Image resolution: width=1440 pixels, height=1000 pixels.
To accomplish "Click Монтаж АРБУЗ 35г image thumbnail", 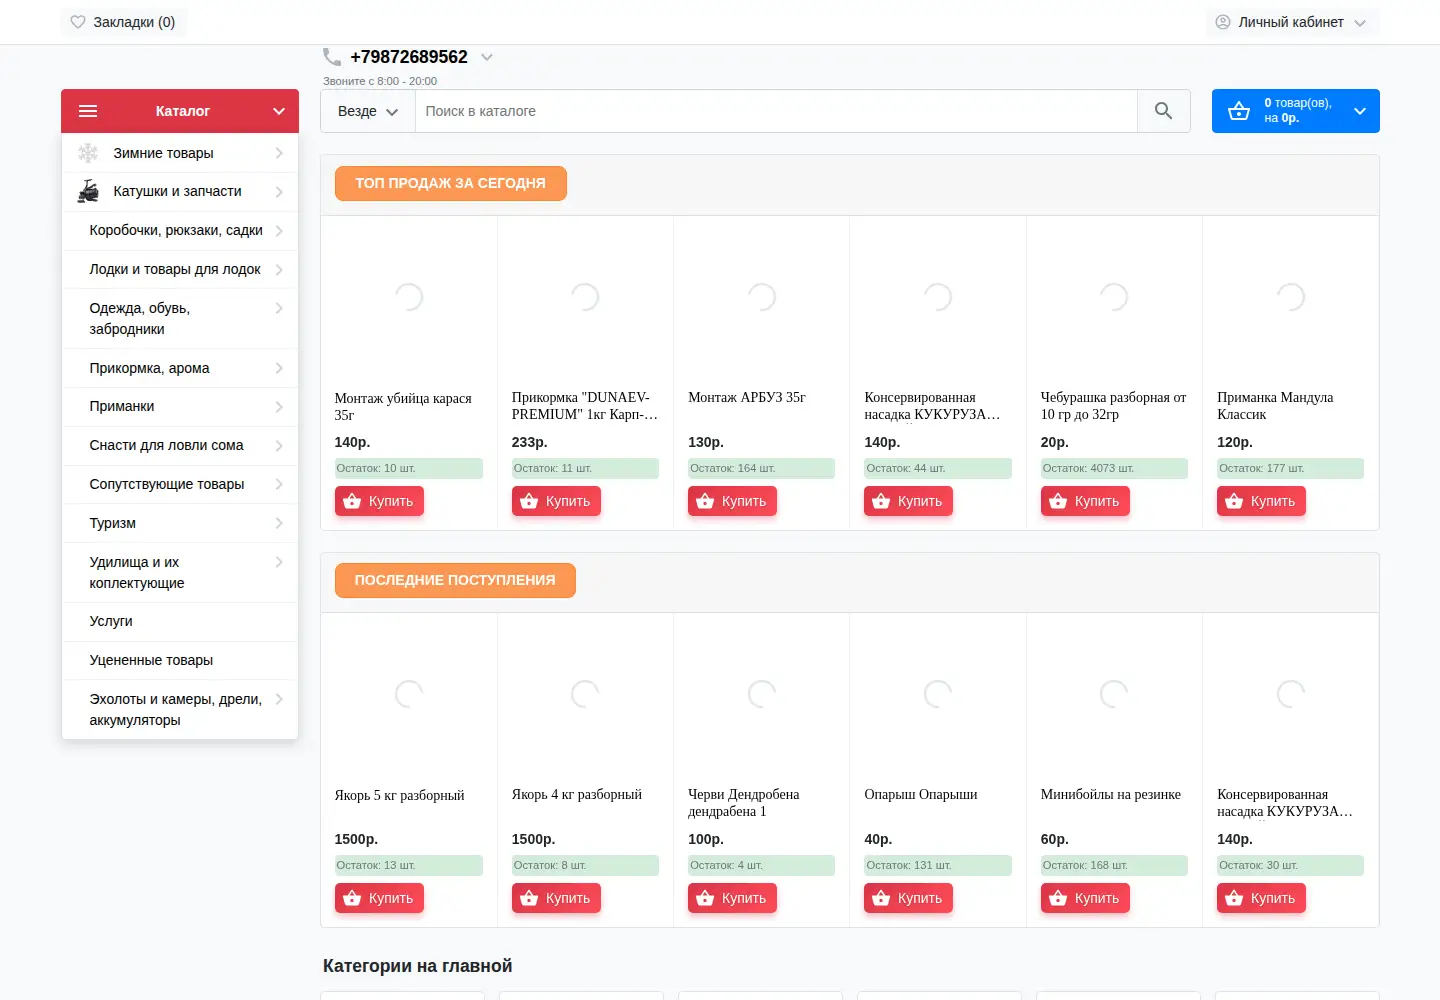I will pos(762,297).
